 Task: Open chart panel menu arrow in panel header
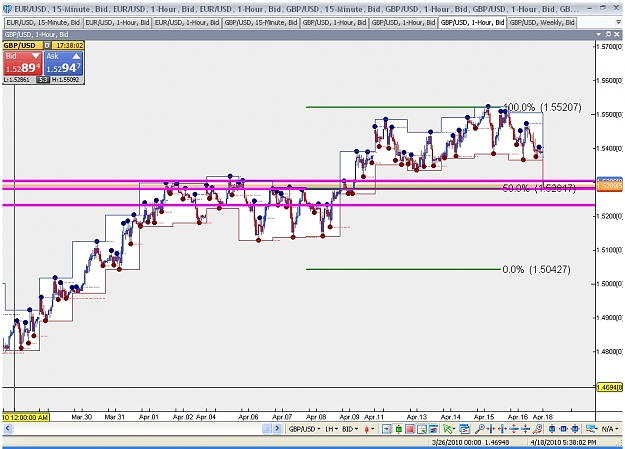tap(599, 35)
